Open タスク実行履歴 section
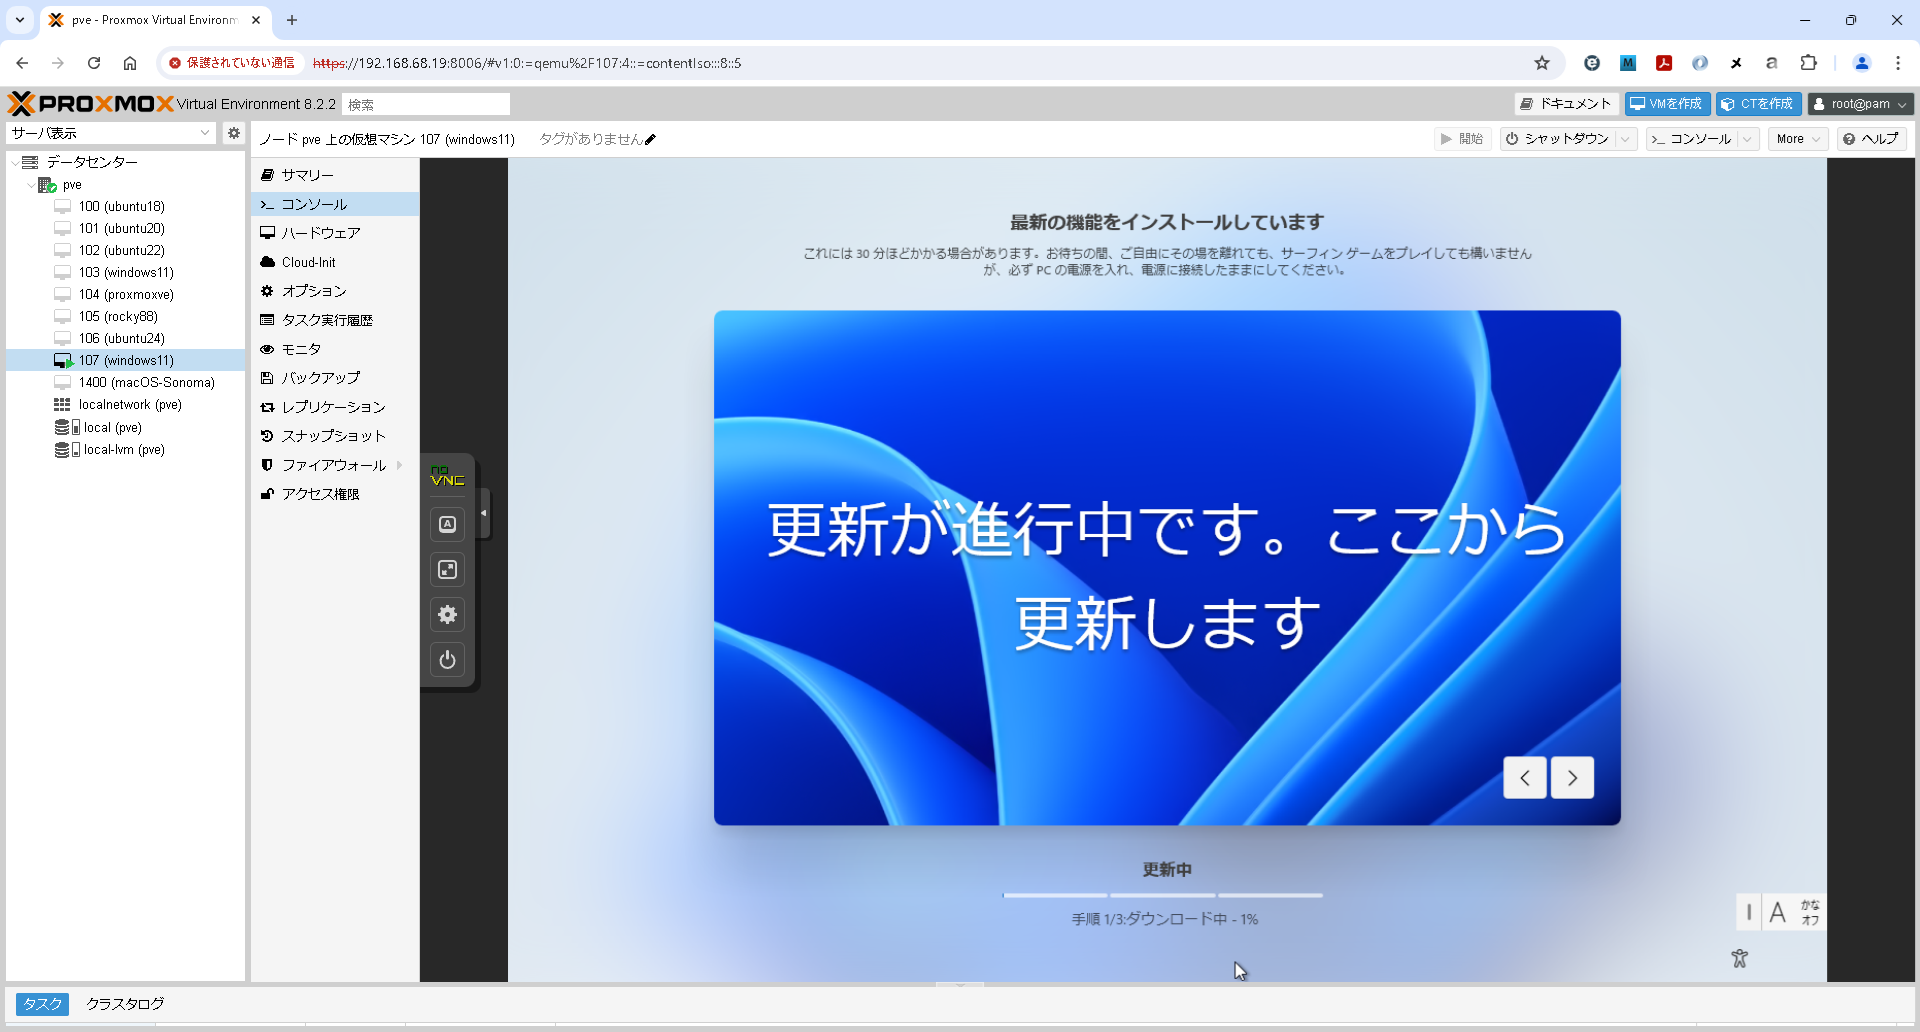The height and width of the screenshot is (1032, 1920). point(335,320)
